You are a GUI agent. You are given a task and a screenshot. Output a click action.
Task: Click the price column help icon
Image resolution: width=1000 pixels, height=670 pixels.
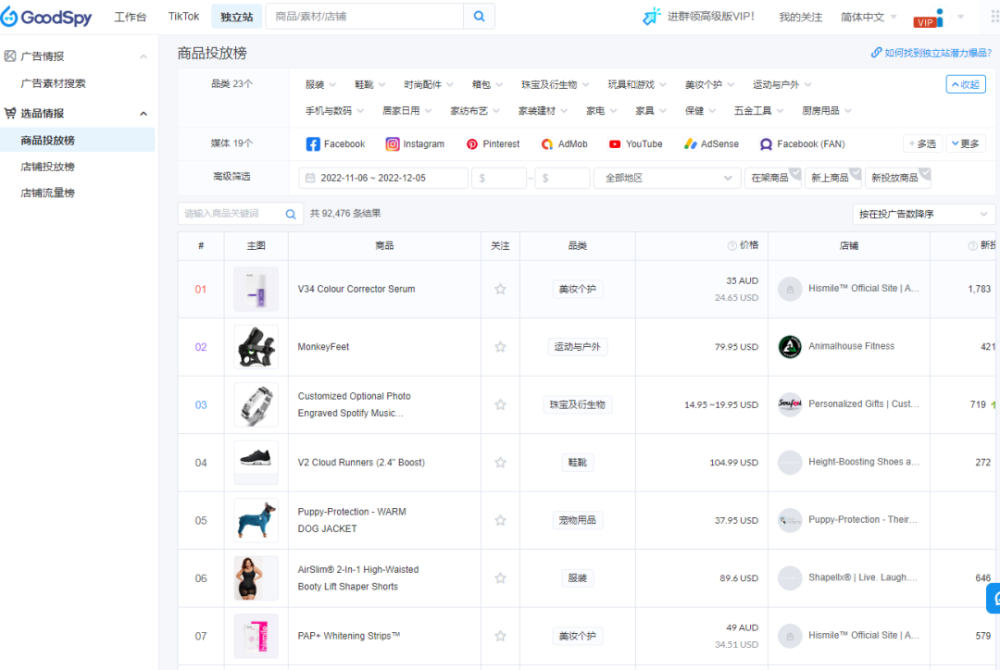[x=732, y=246]
